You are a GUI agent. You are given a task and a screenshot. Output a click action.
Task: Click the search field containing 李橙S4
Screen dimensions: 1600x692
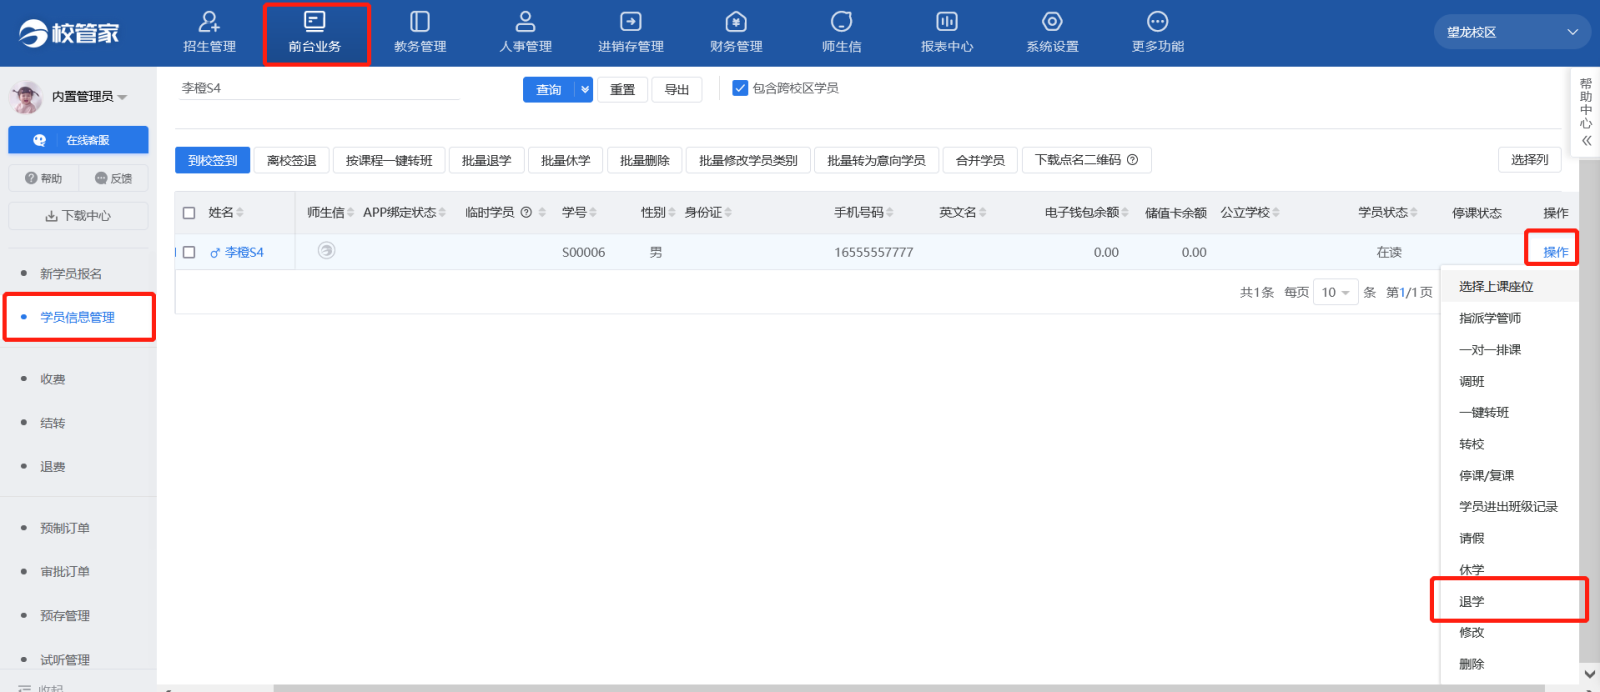click(x=320, y=88)
